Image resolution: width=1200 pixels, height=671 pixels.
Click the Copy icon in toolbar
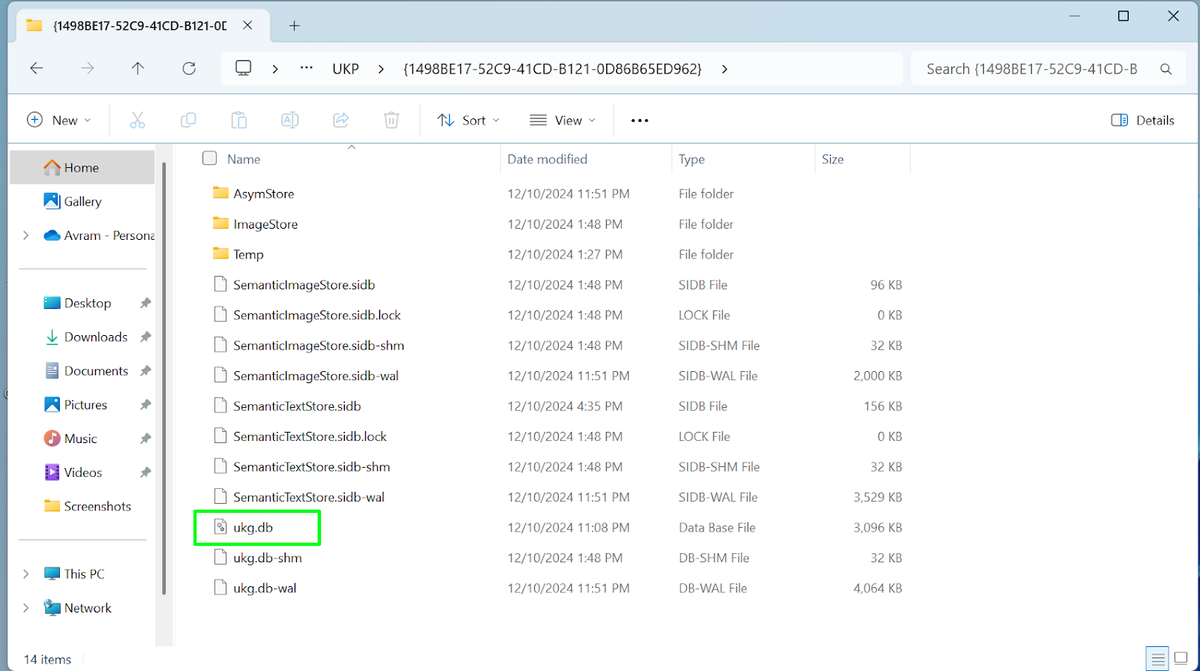tap(188, 120)
